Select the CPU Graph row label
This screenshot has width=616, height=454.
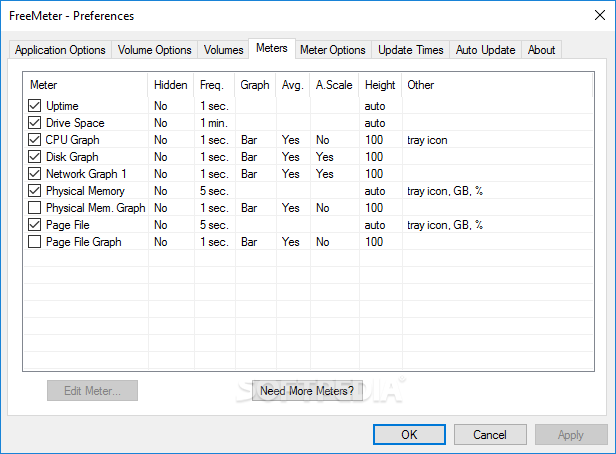[x=73, y=140]
